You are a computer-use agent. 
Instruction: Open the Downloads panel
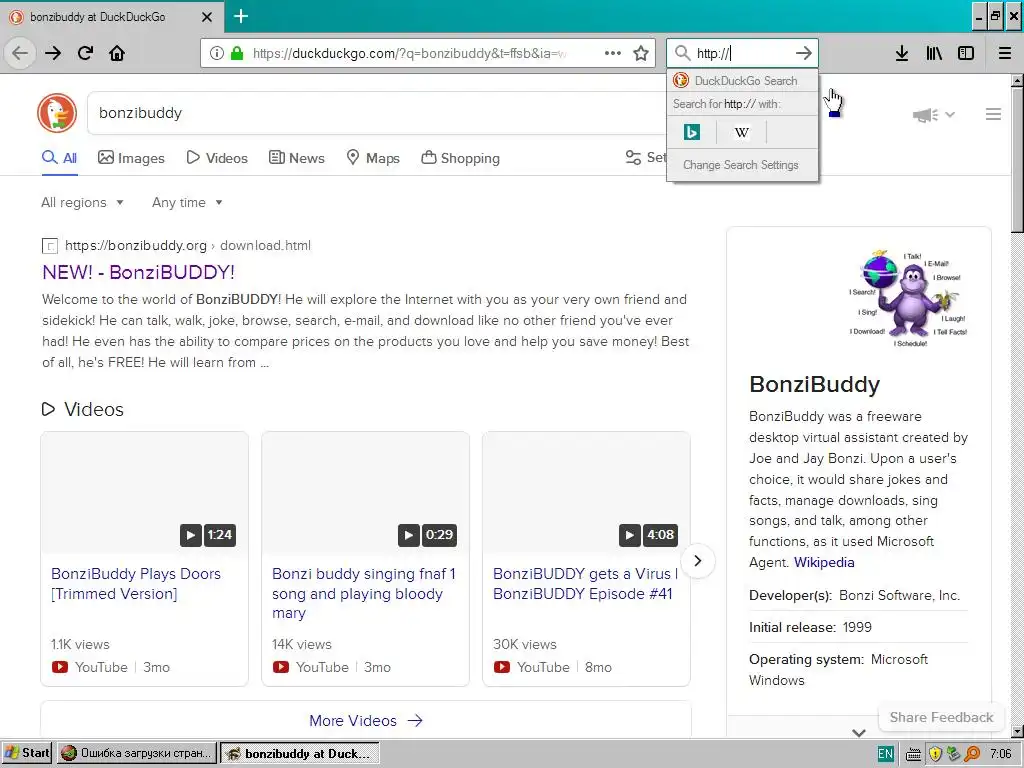pos(902,53)
